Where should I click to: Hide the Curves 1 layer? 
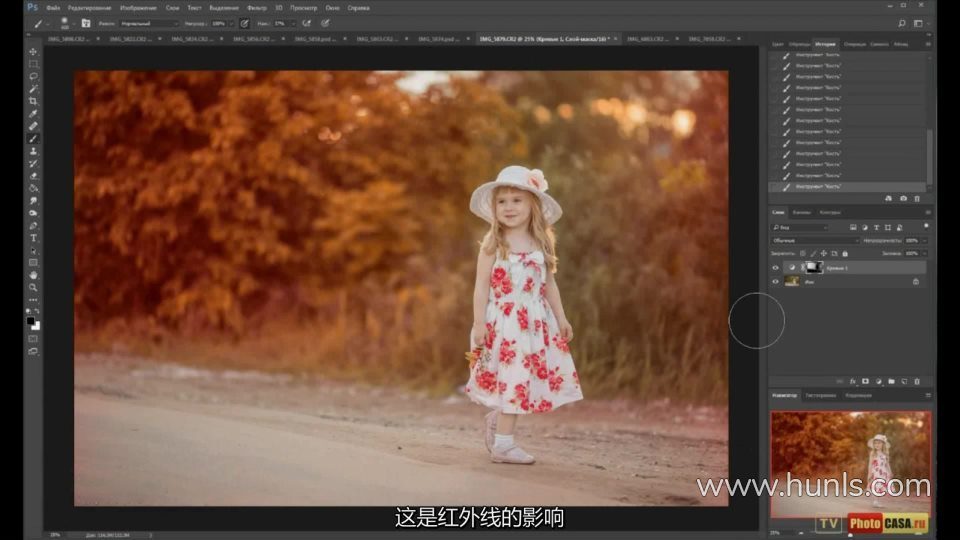pyautogui.click(x=775, y=268)
